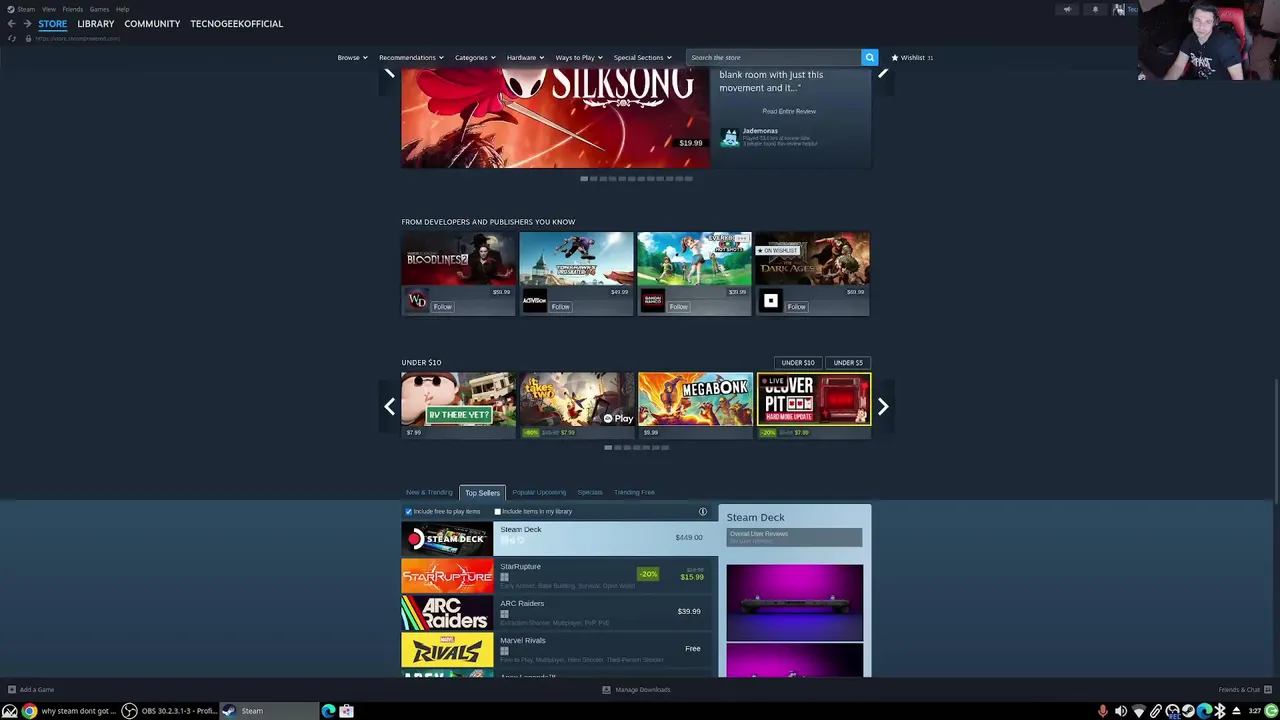The height and width of the screenshot is (720, 1280).
Task: Follow Activision publisher
Action: (x=560, y=307)
